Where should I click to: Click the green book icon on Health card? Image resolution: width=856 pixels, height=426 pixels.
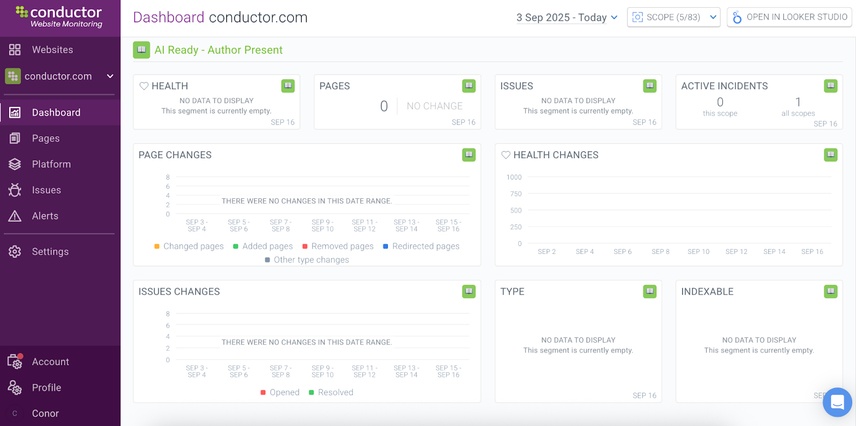coord(288,86)
